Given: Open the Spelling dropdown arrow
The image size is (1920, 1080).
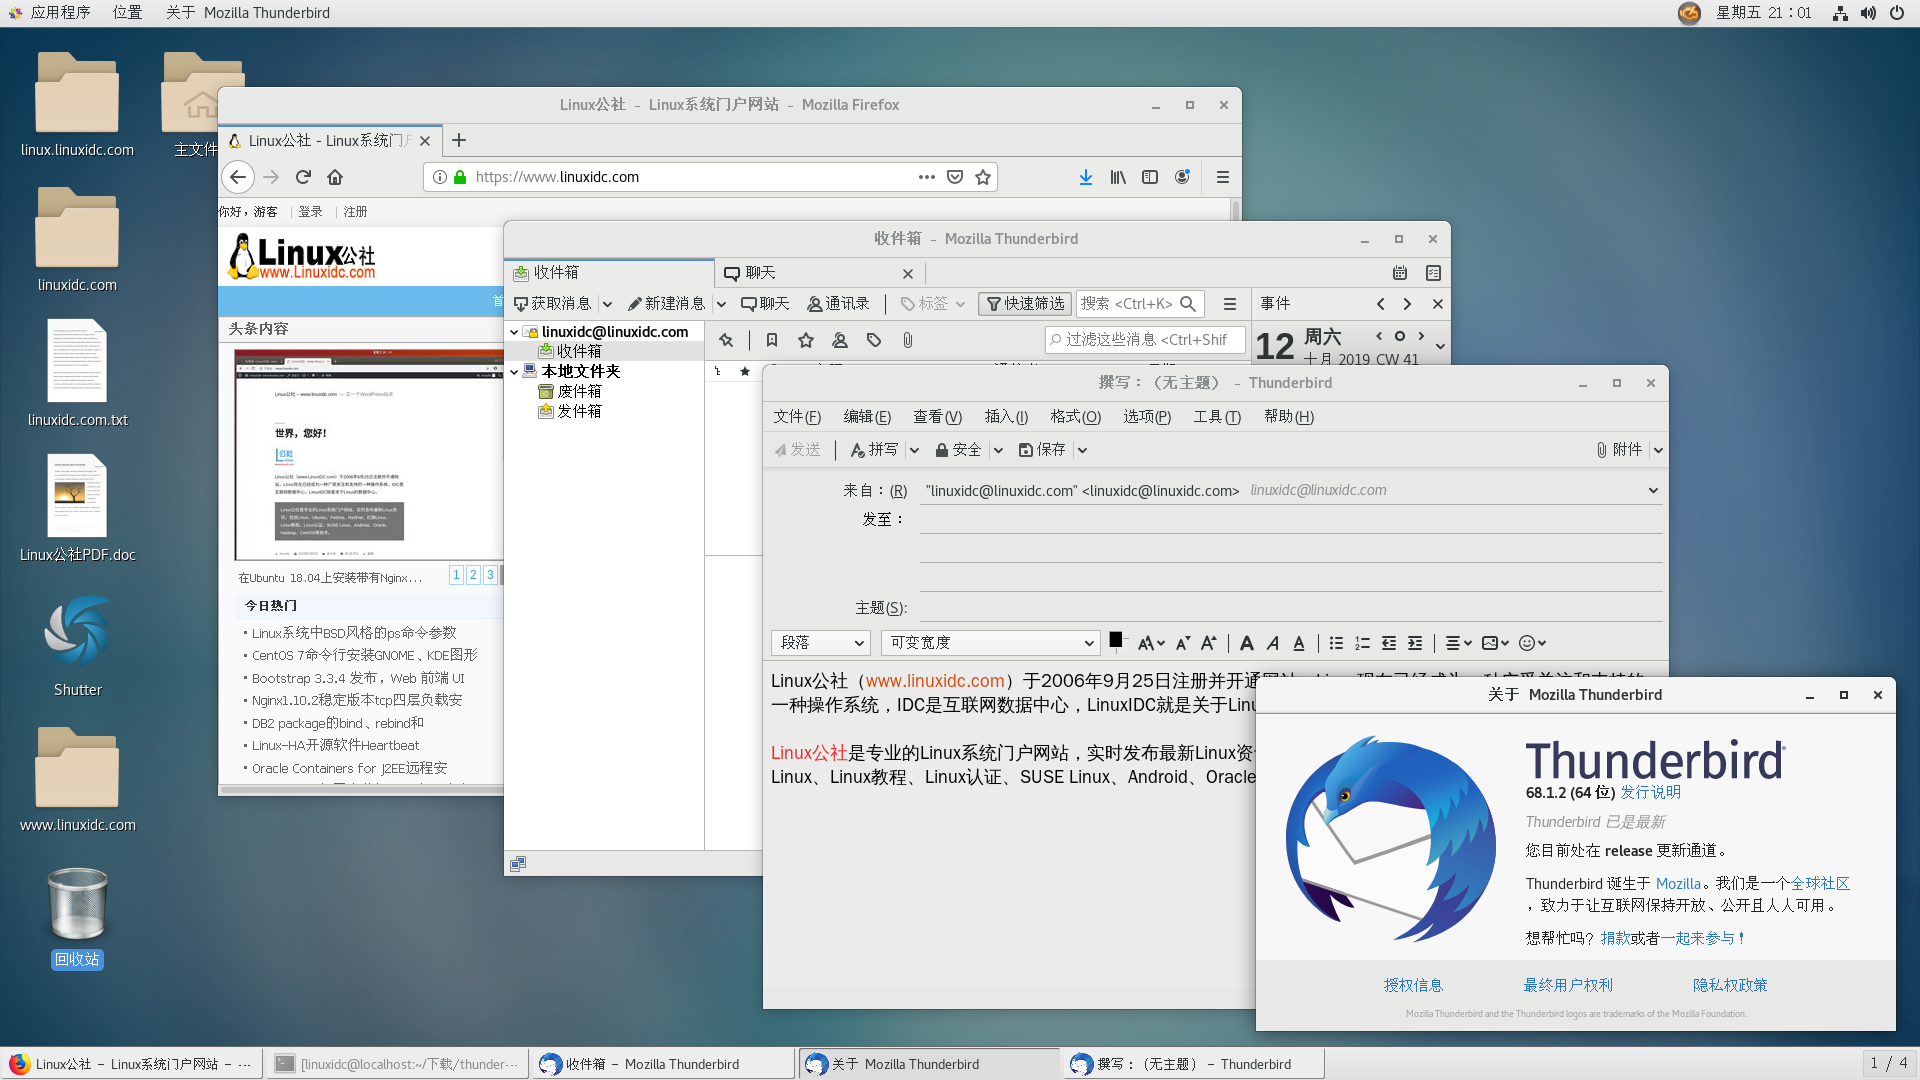Looking at the screenshot, I should [x=914, y=450].
